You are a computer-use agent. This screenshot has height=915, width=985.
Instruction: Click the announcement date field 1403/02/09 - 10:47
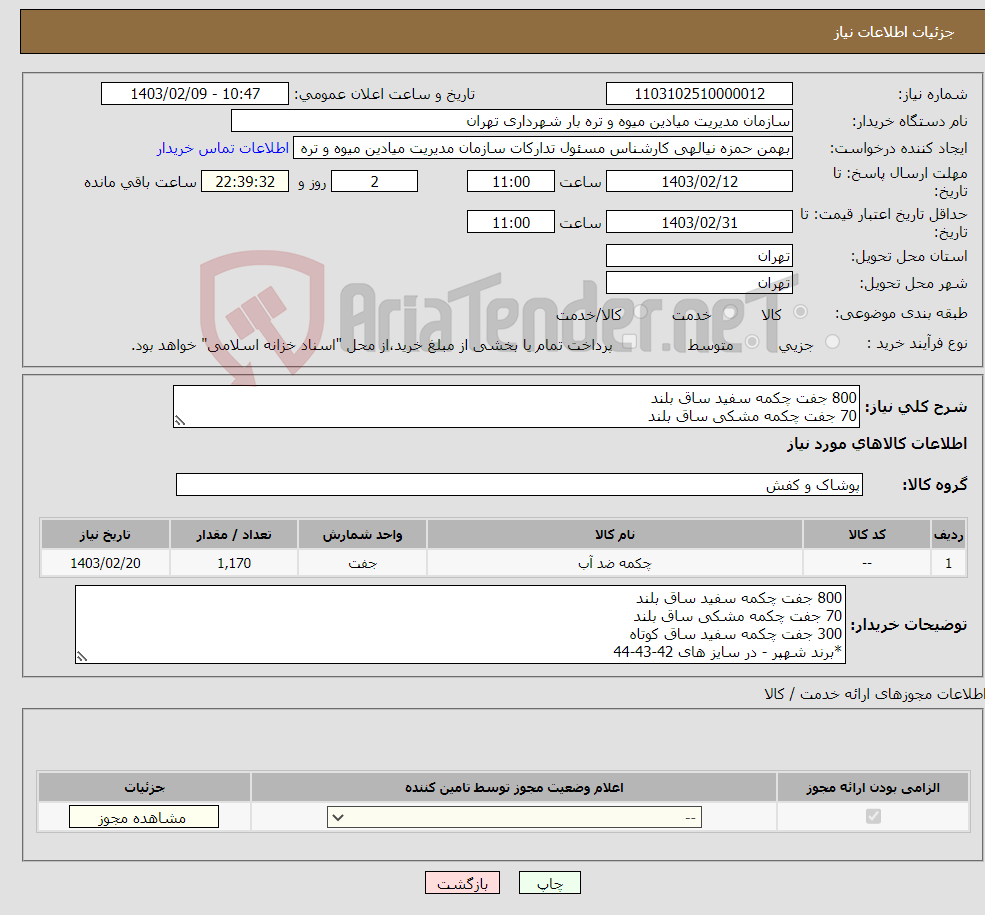tap(195, 94)
